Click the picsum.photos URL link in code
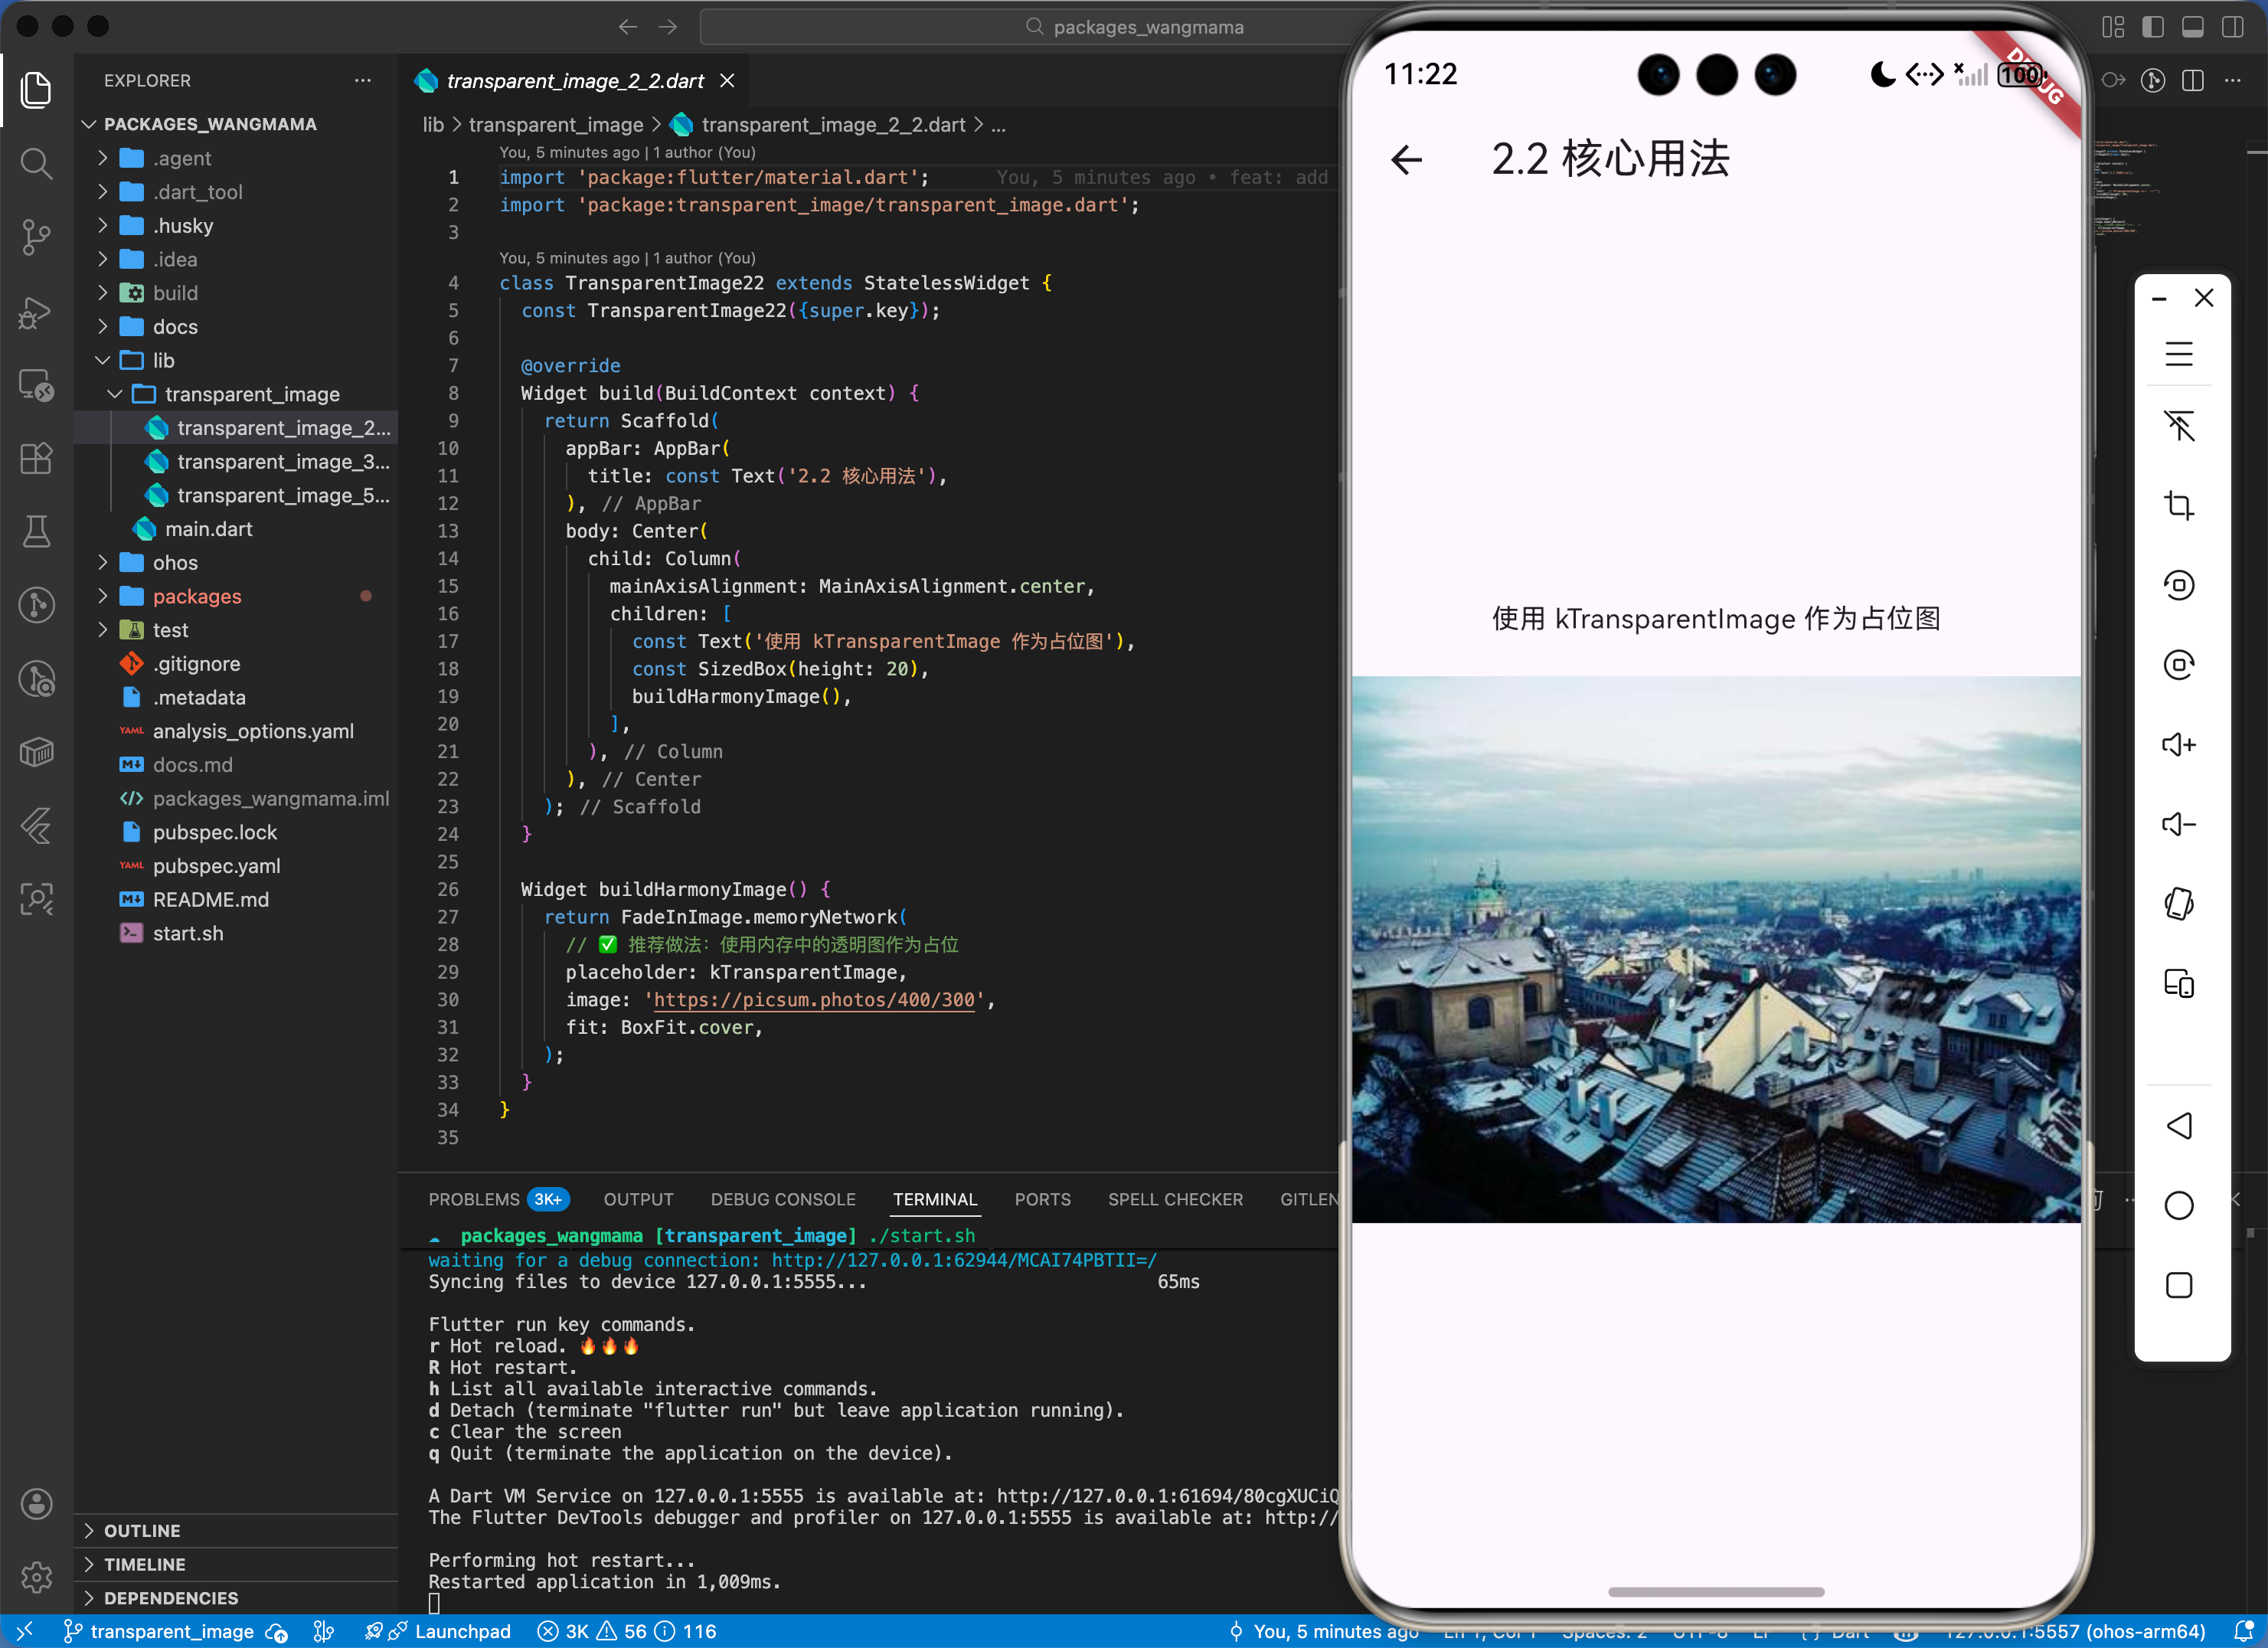 tap(813, 1000)
